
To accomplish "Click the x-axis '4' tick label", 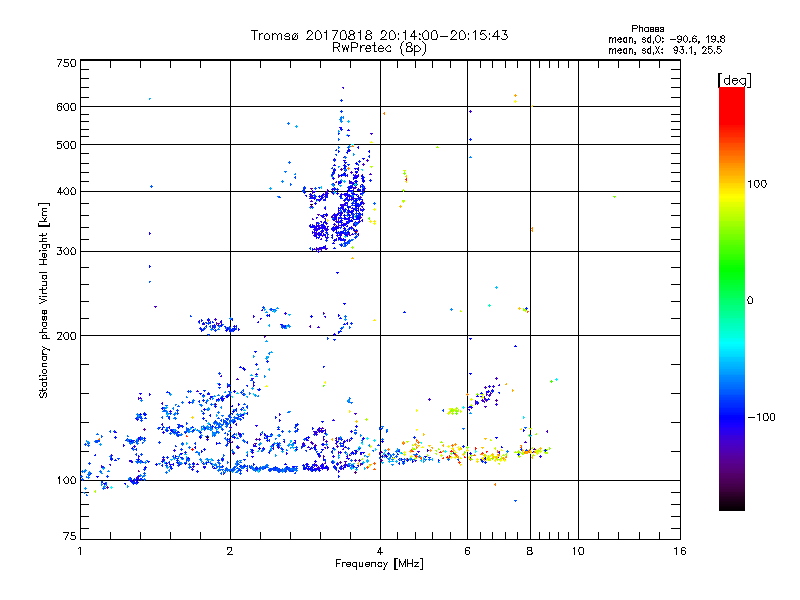I will coord(380,551).
